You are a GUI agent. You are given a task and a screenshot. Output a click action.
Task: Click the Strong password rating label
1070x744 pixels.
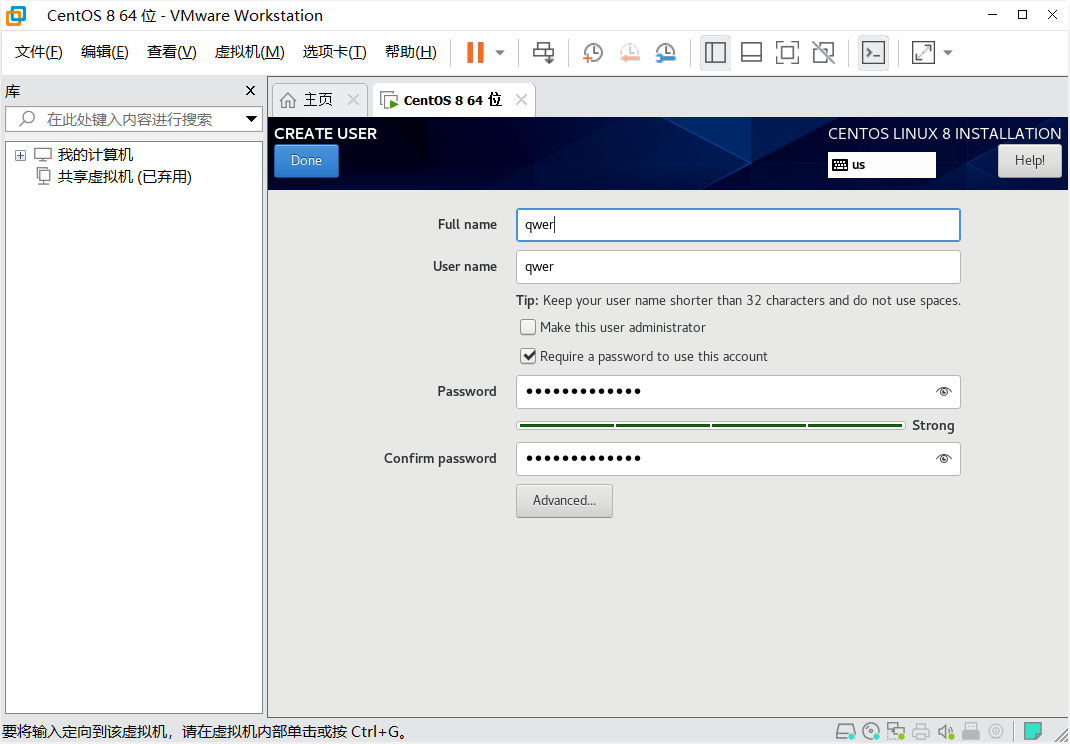click(x=933, y=425)
